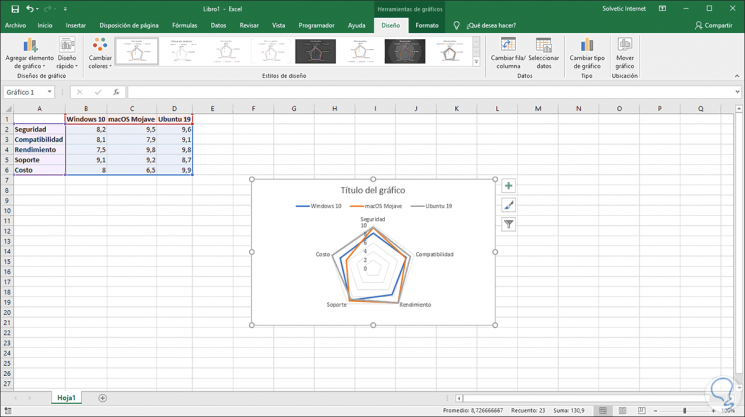745x417 pixels.
Task: Click the macro record icon in status bar
Action: coord(8,411)
